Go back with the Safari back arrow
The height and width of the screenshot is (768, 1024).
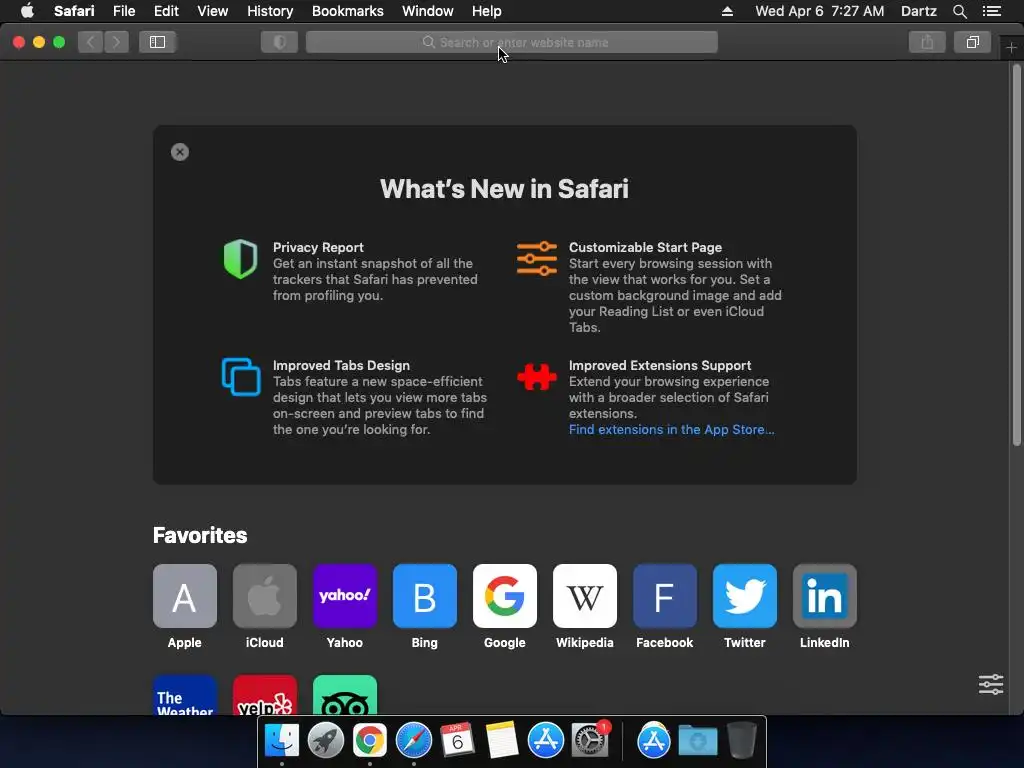click(x=91, y=42)
